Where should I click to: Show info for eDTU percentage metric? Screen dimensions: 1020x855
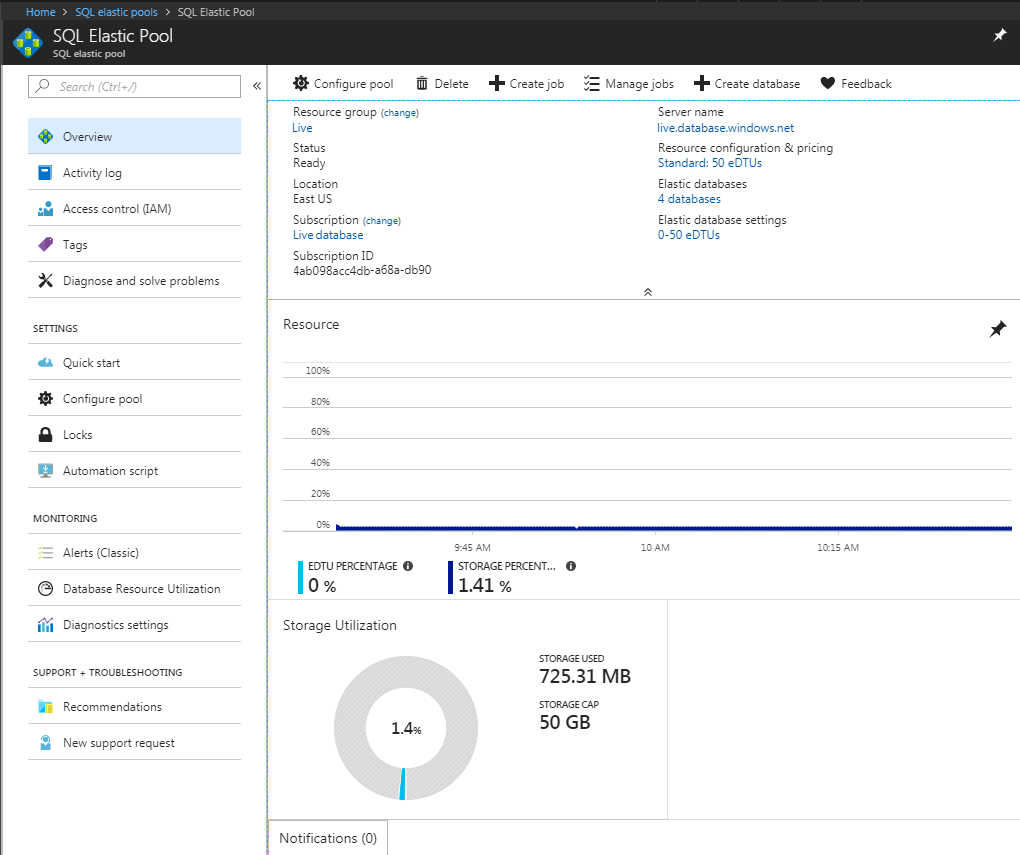coord(408,566)
